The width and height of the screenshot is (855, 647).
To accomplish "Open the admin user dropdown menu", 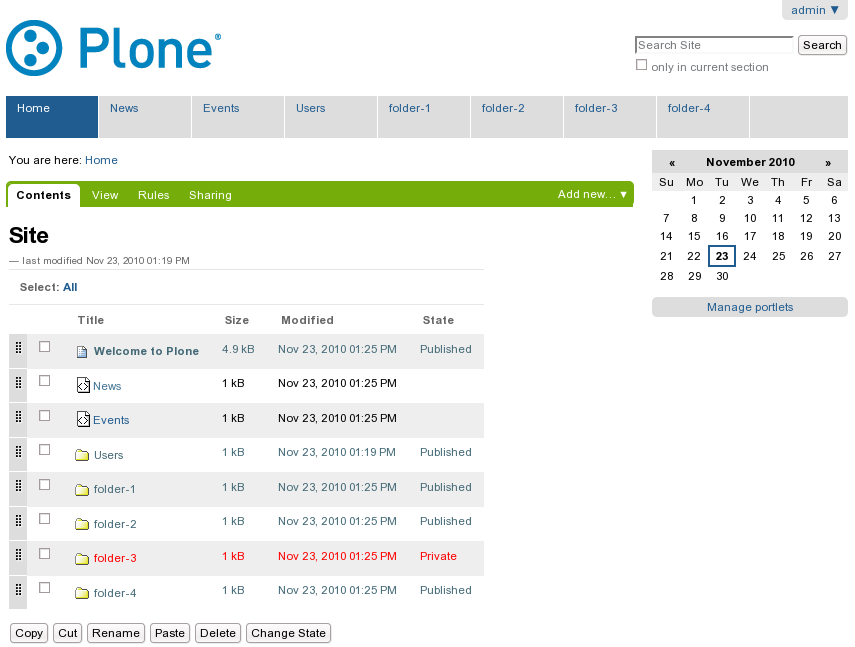I will [815, 10].
